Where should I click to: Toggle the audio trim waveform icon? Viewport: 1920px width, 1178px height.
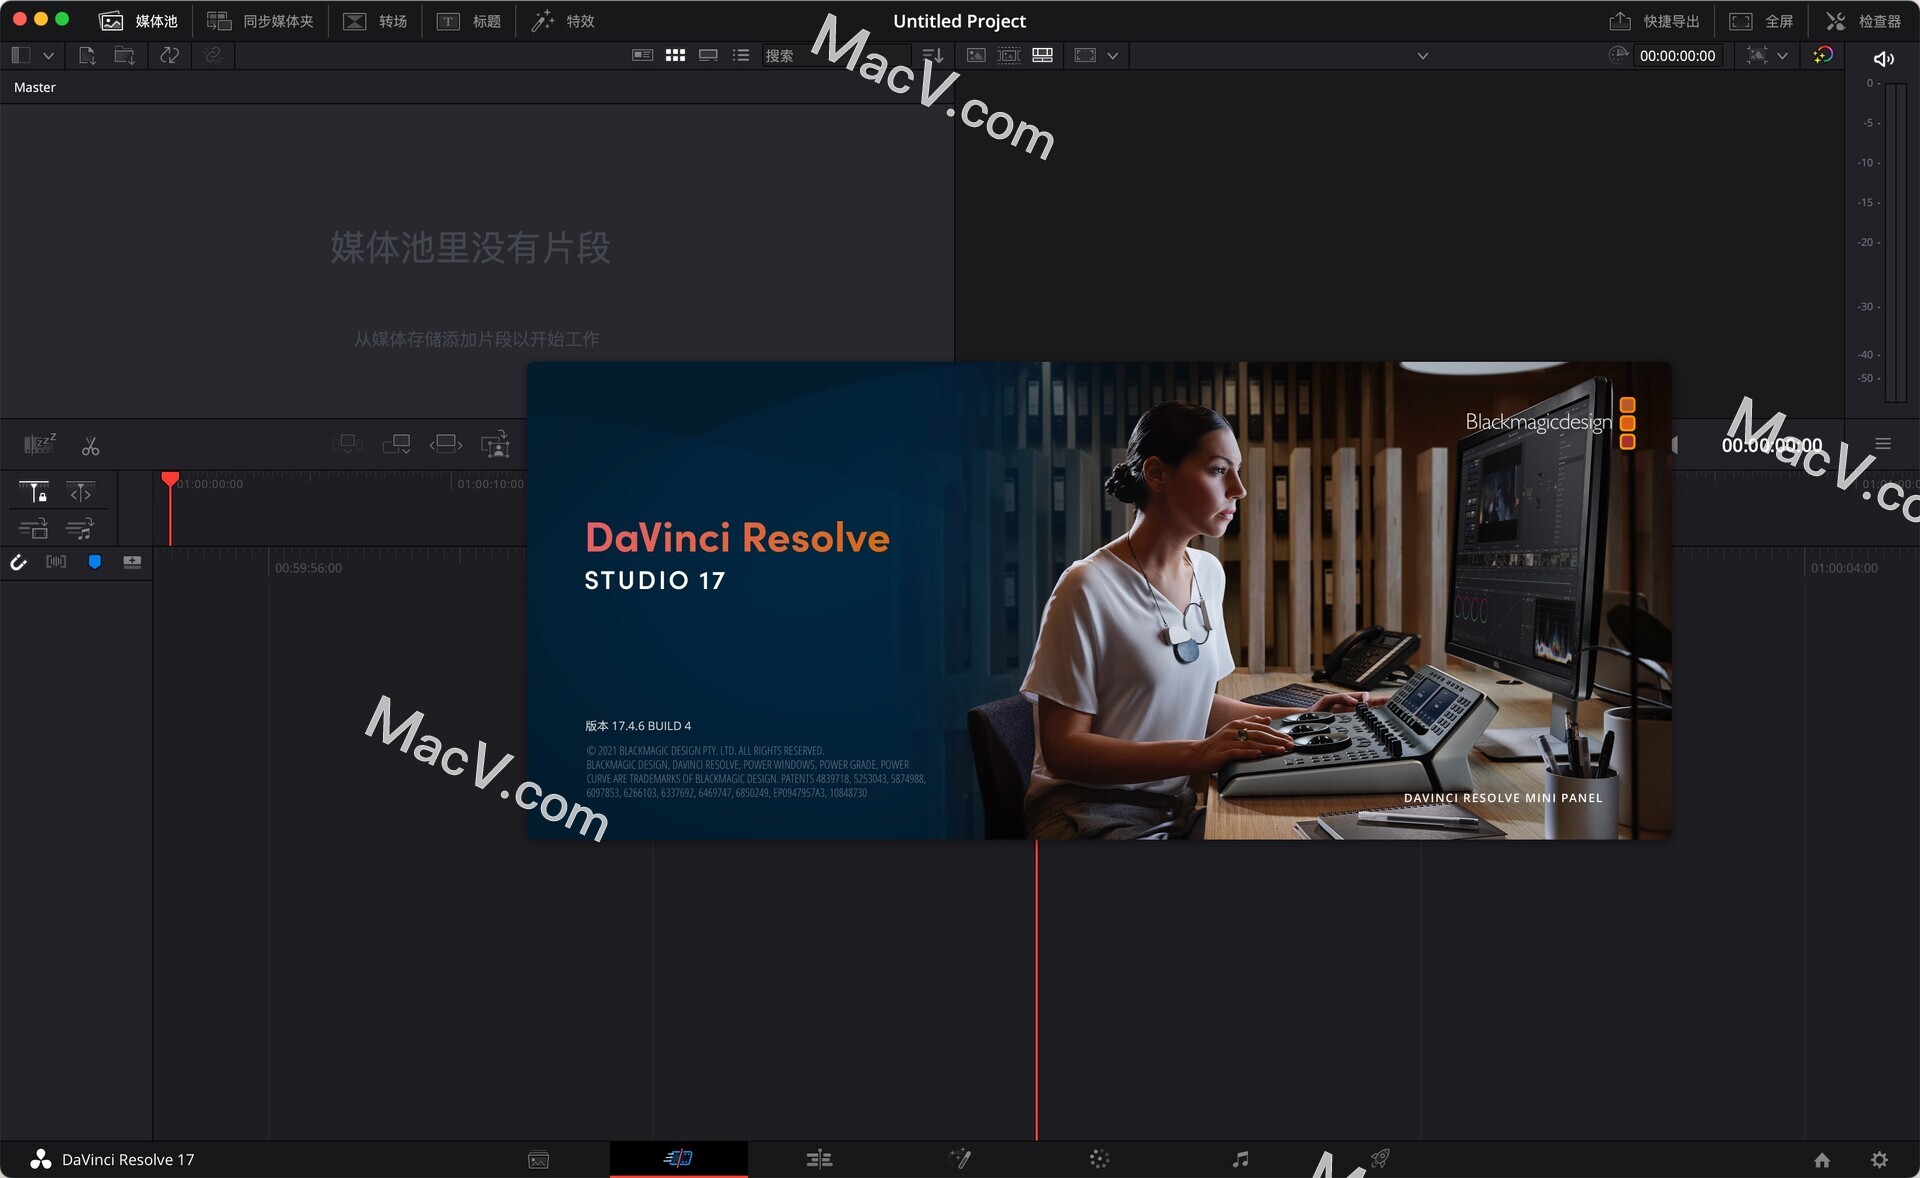click(x=56, y=562)
